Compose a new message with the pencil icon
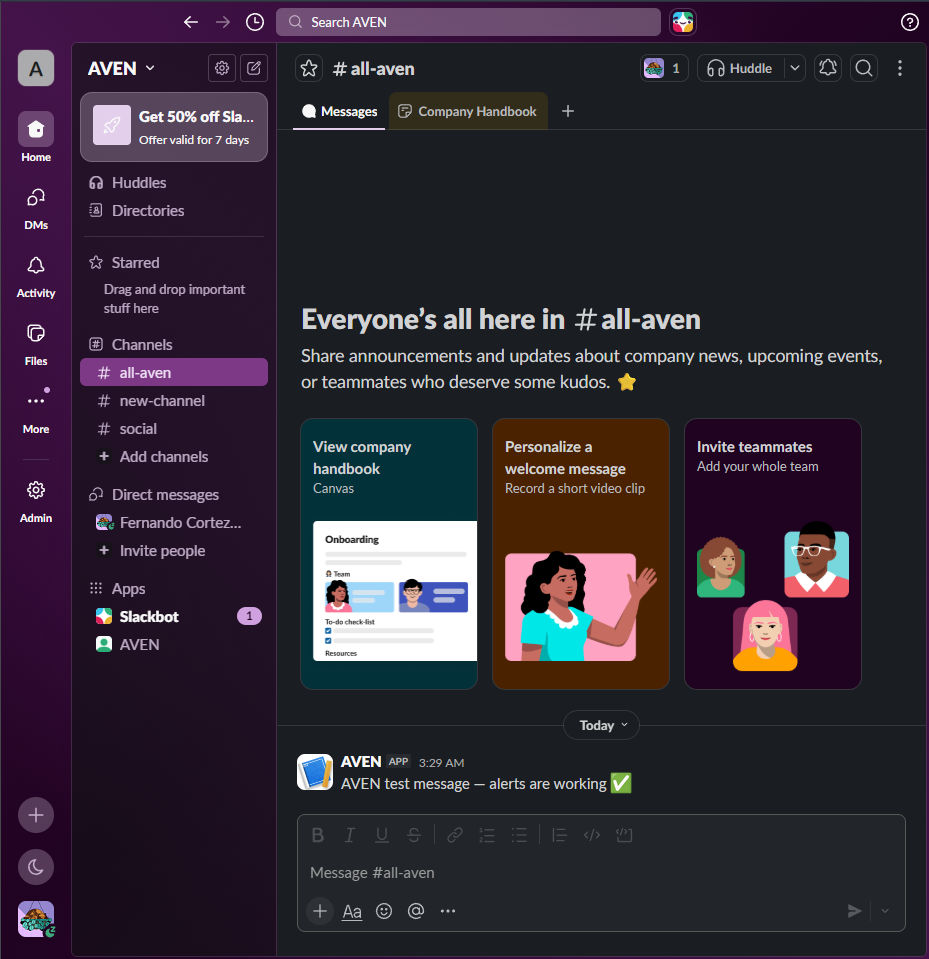The height and width of the screenshot is (959, 929). 254,68
